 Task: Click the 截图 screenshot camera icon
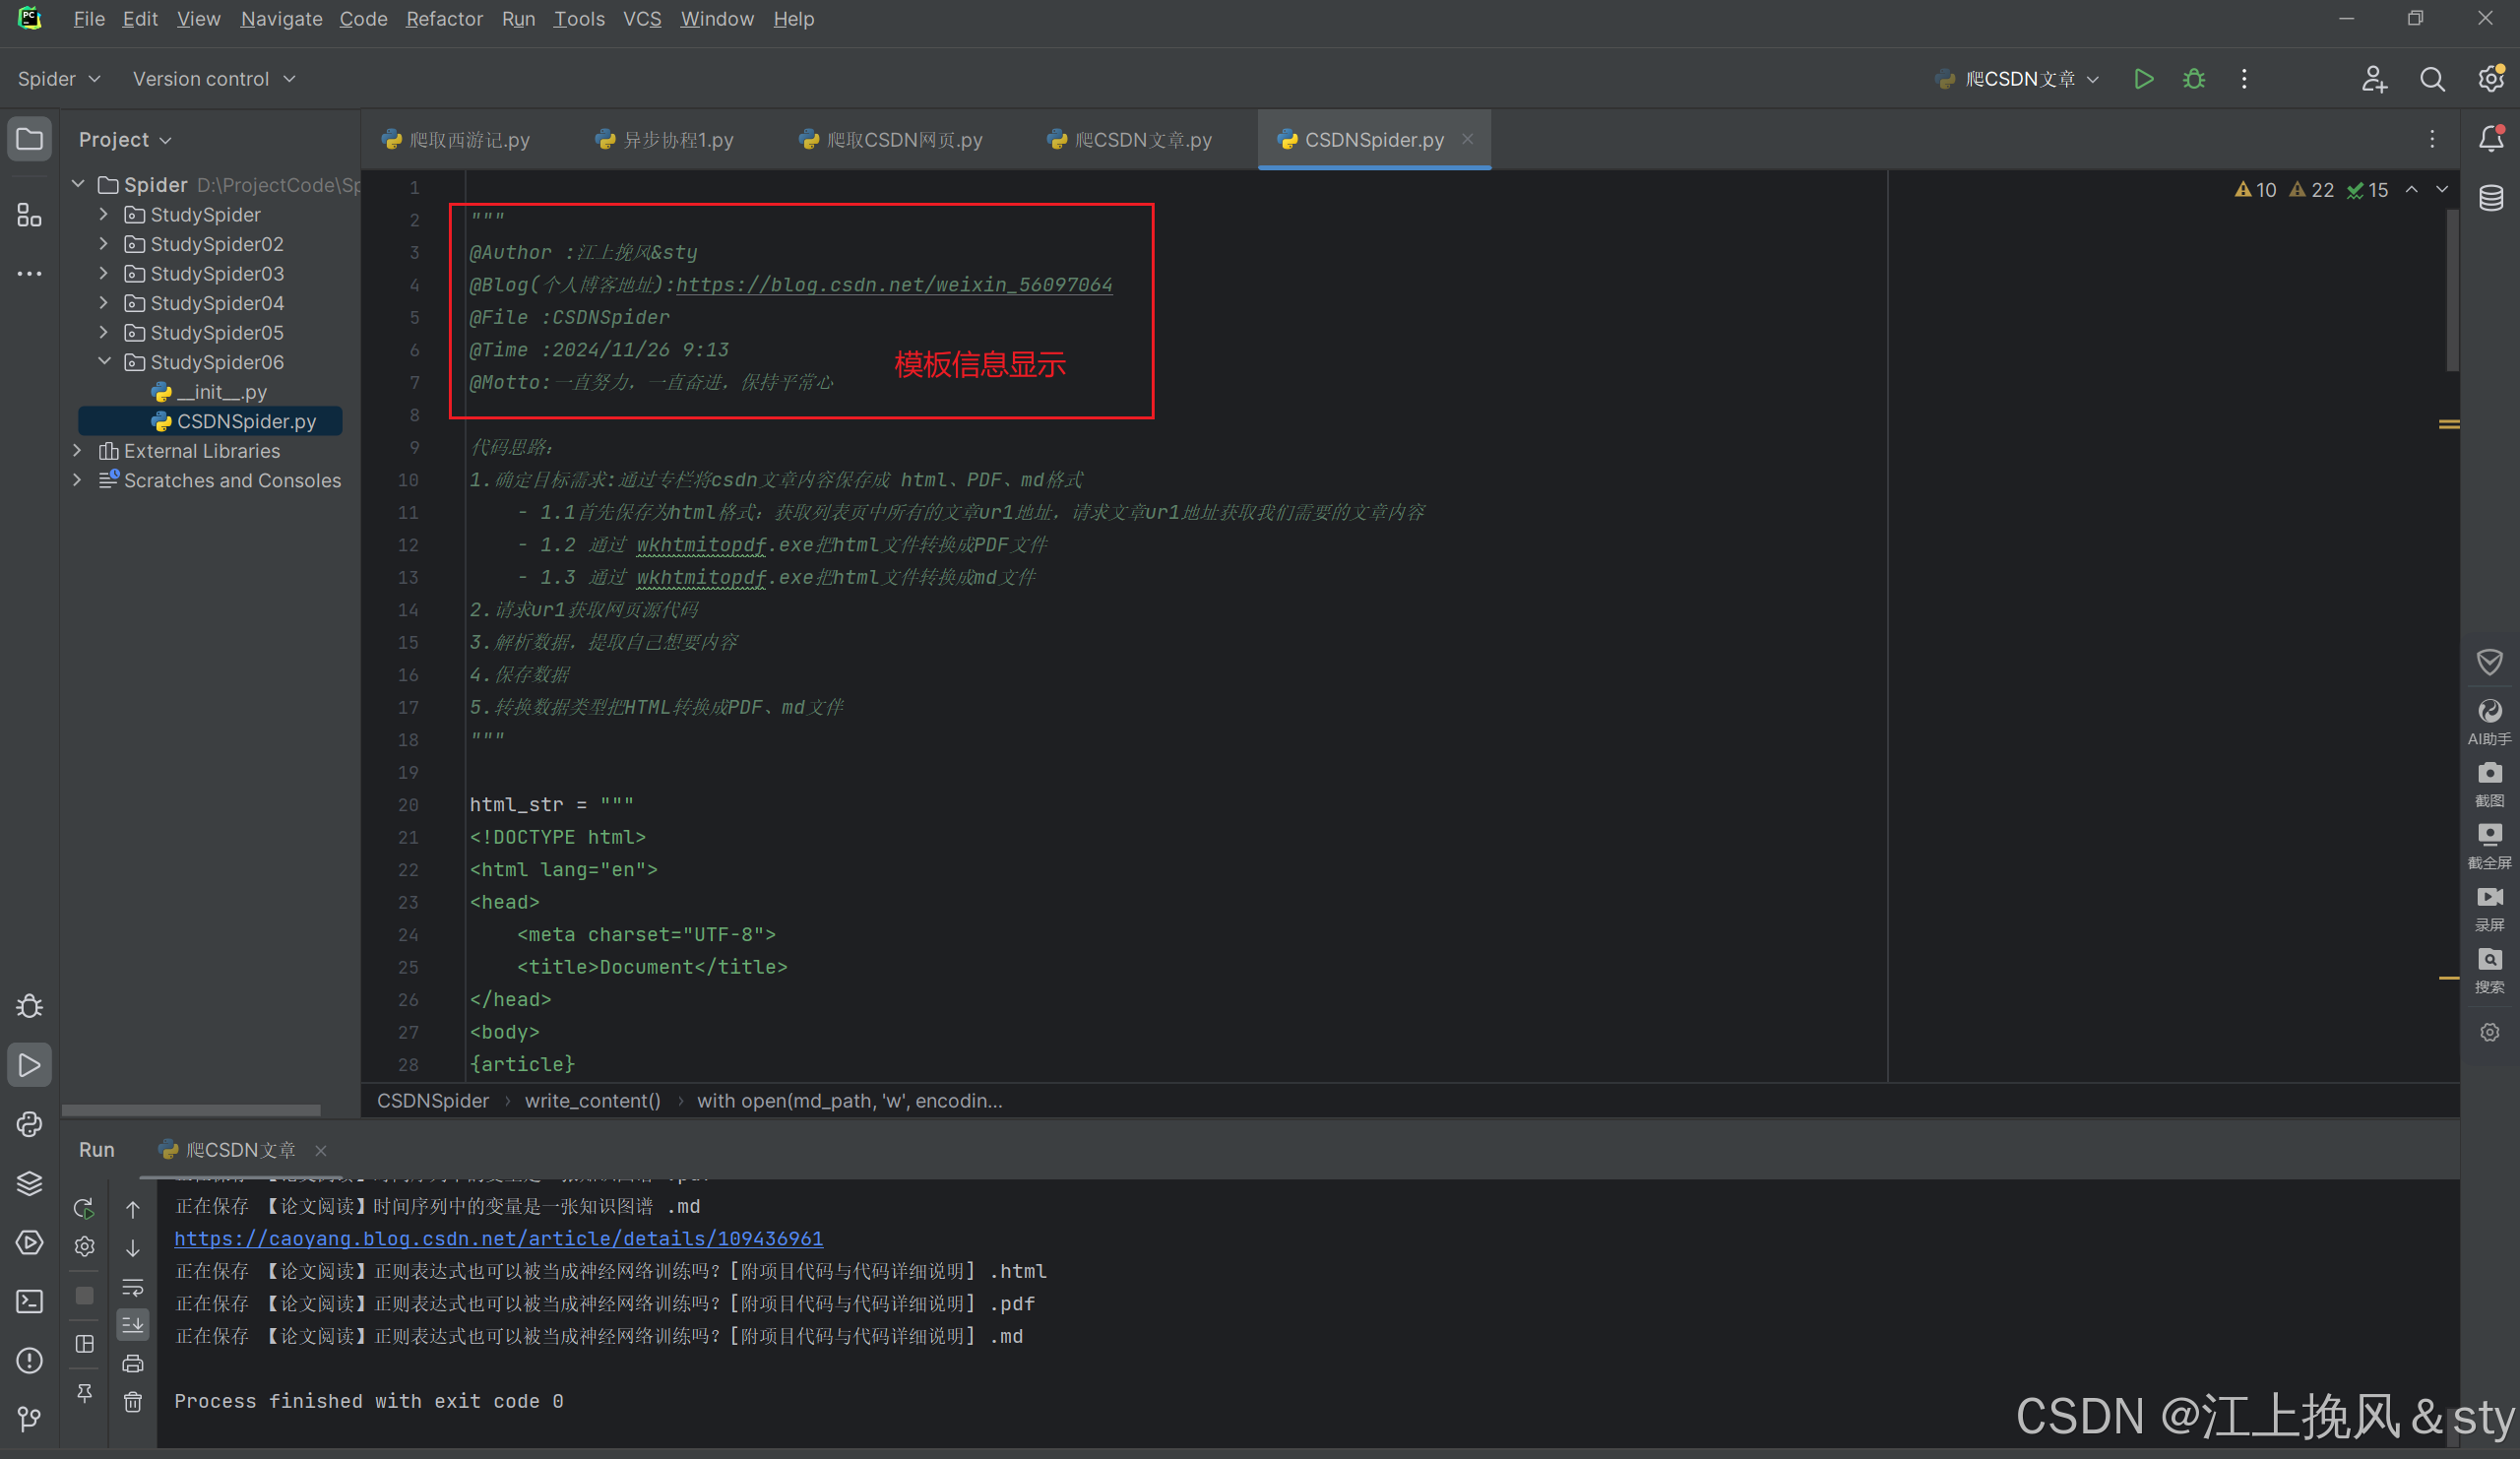pyautogui.click(x=2489, y=784)
